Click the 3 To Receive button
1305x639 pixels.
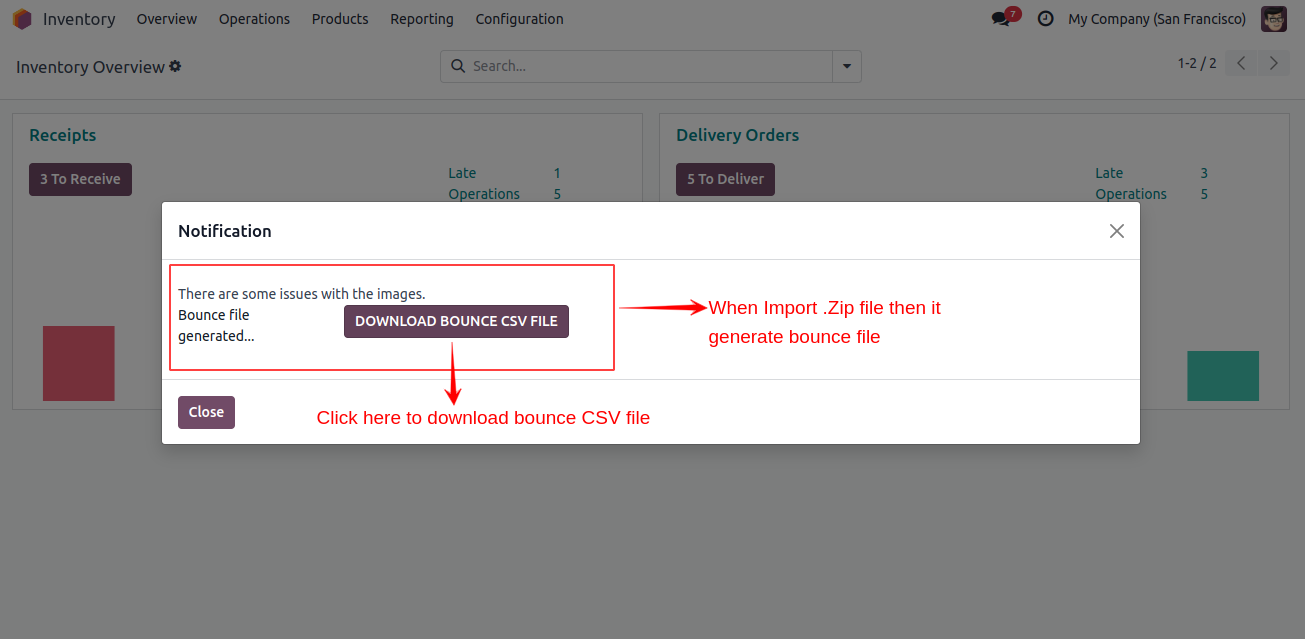80,179
